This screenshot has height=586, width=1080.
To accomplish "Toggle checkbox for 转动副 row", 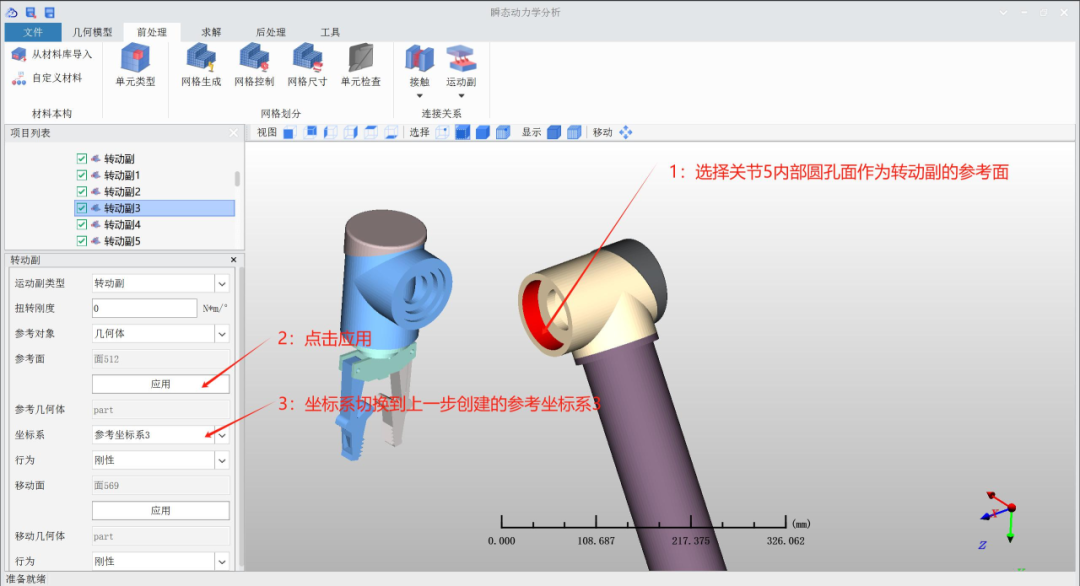I will click(x=82, y=158).
